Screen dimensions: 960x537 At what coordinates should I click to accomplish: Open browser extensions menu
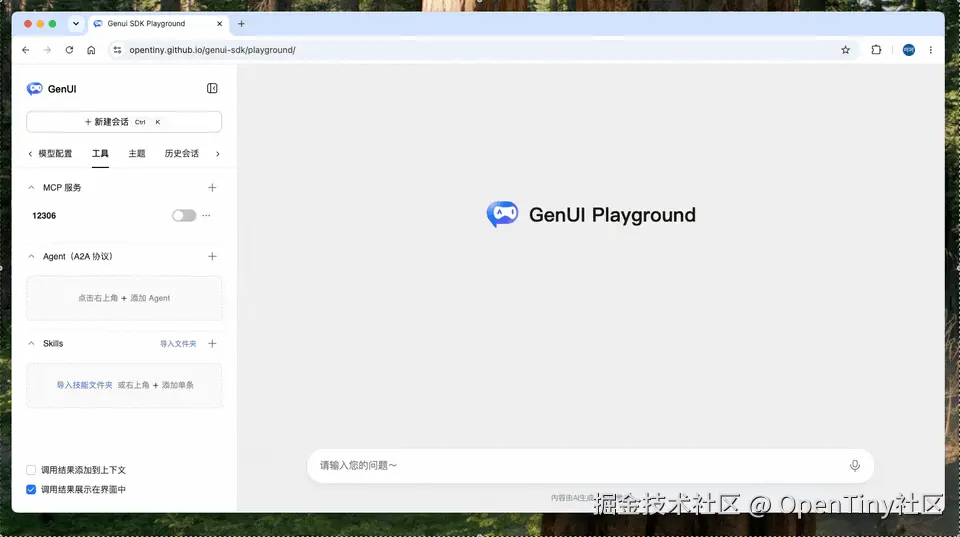click(876, 50)
